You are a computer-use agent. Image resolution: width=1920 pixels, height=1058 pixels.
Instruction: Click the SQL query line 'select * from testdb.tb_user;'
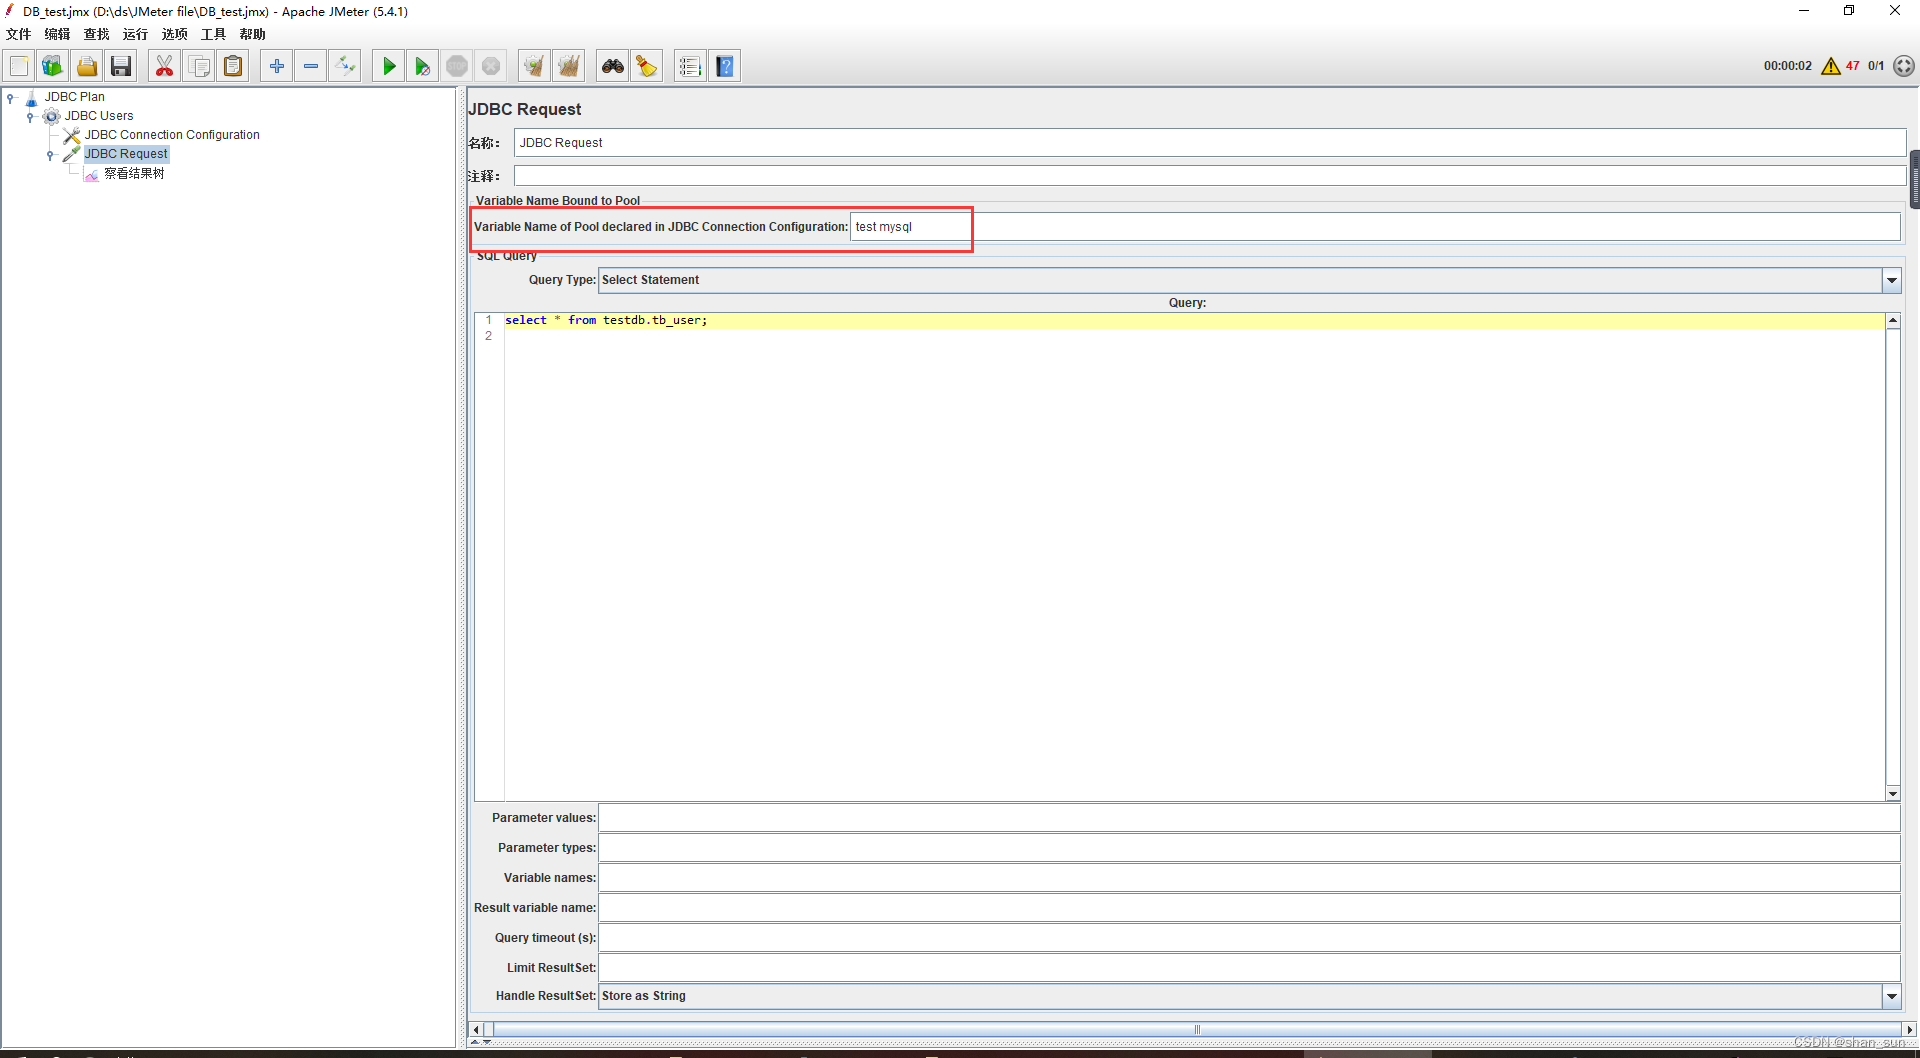tap(606, 320)
